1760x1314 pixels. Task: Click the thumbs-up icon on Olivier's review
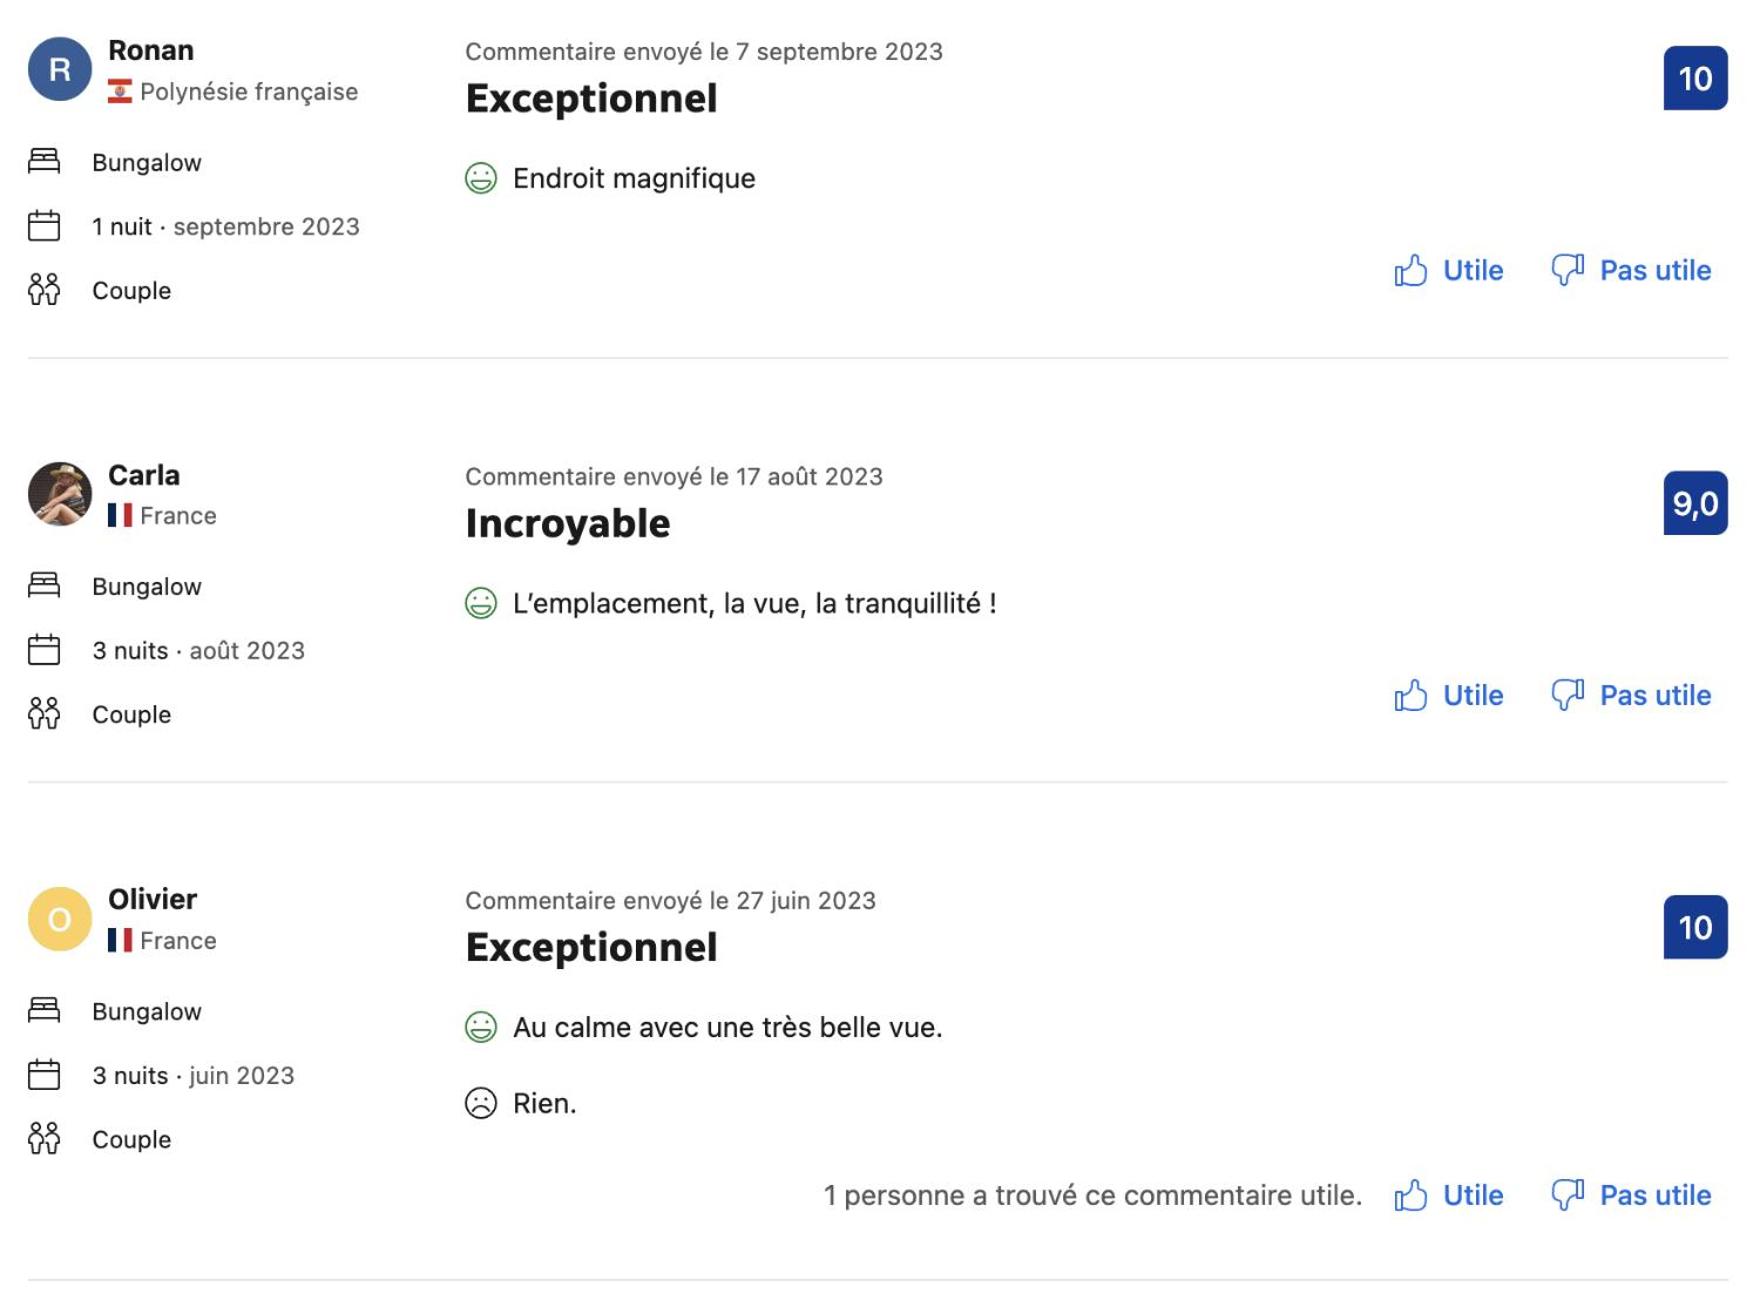pyautogui.click(x=1410, y=1195)
